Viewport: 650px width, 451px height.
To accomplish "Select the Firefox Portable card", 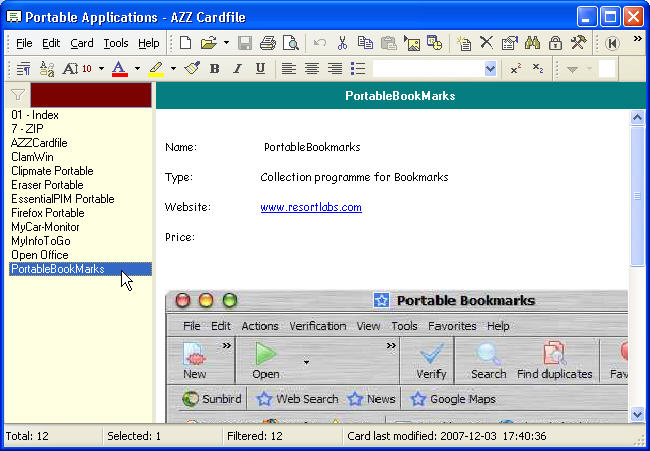I will point(80,213).
